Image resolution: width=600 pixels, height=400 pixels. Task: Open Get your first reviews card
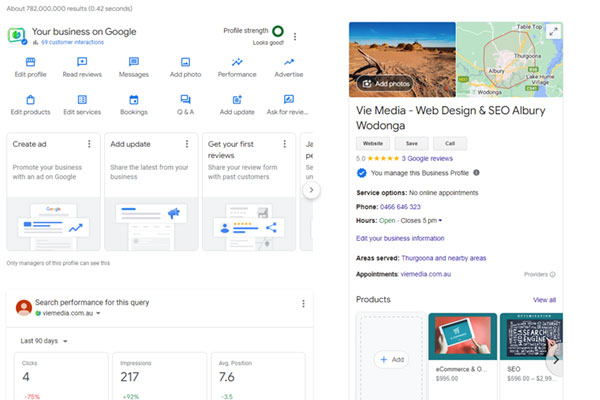pos(249,192)
